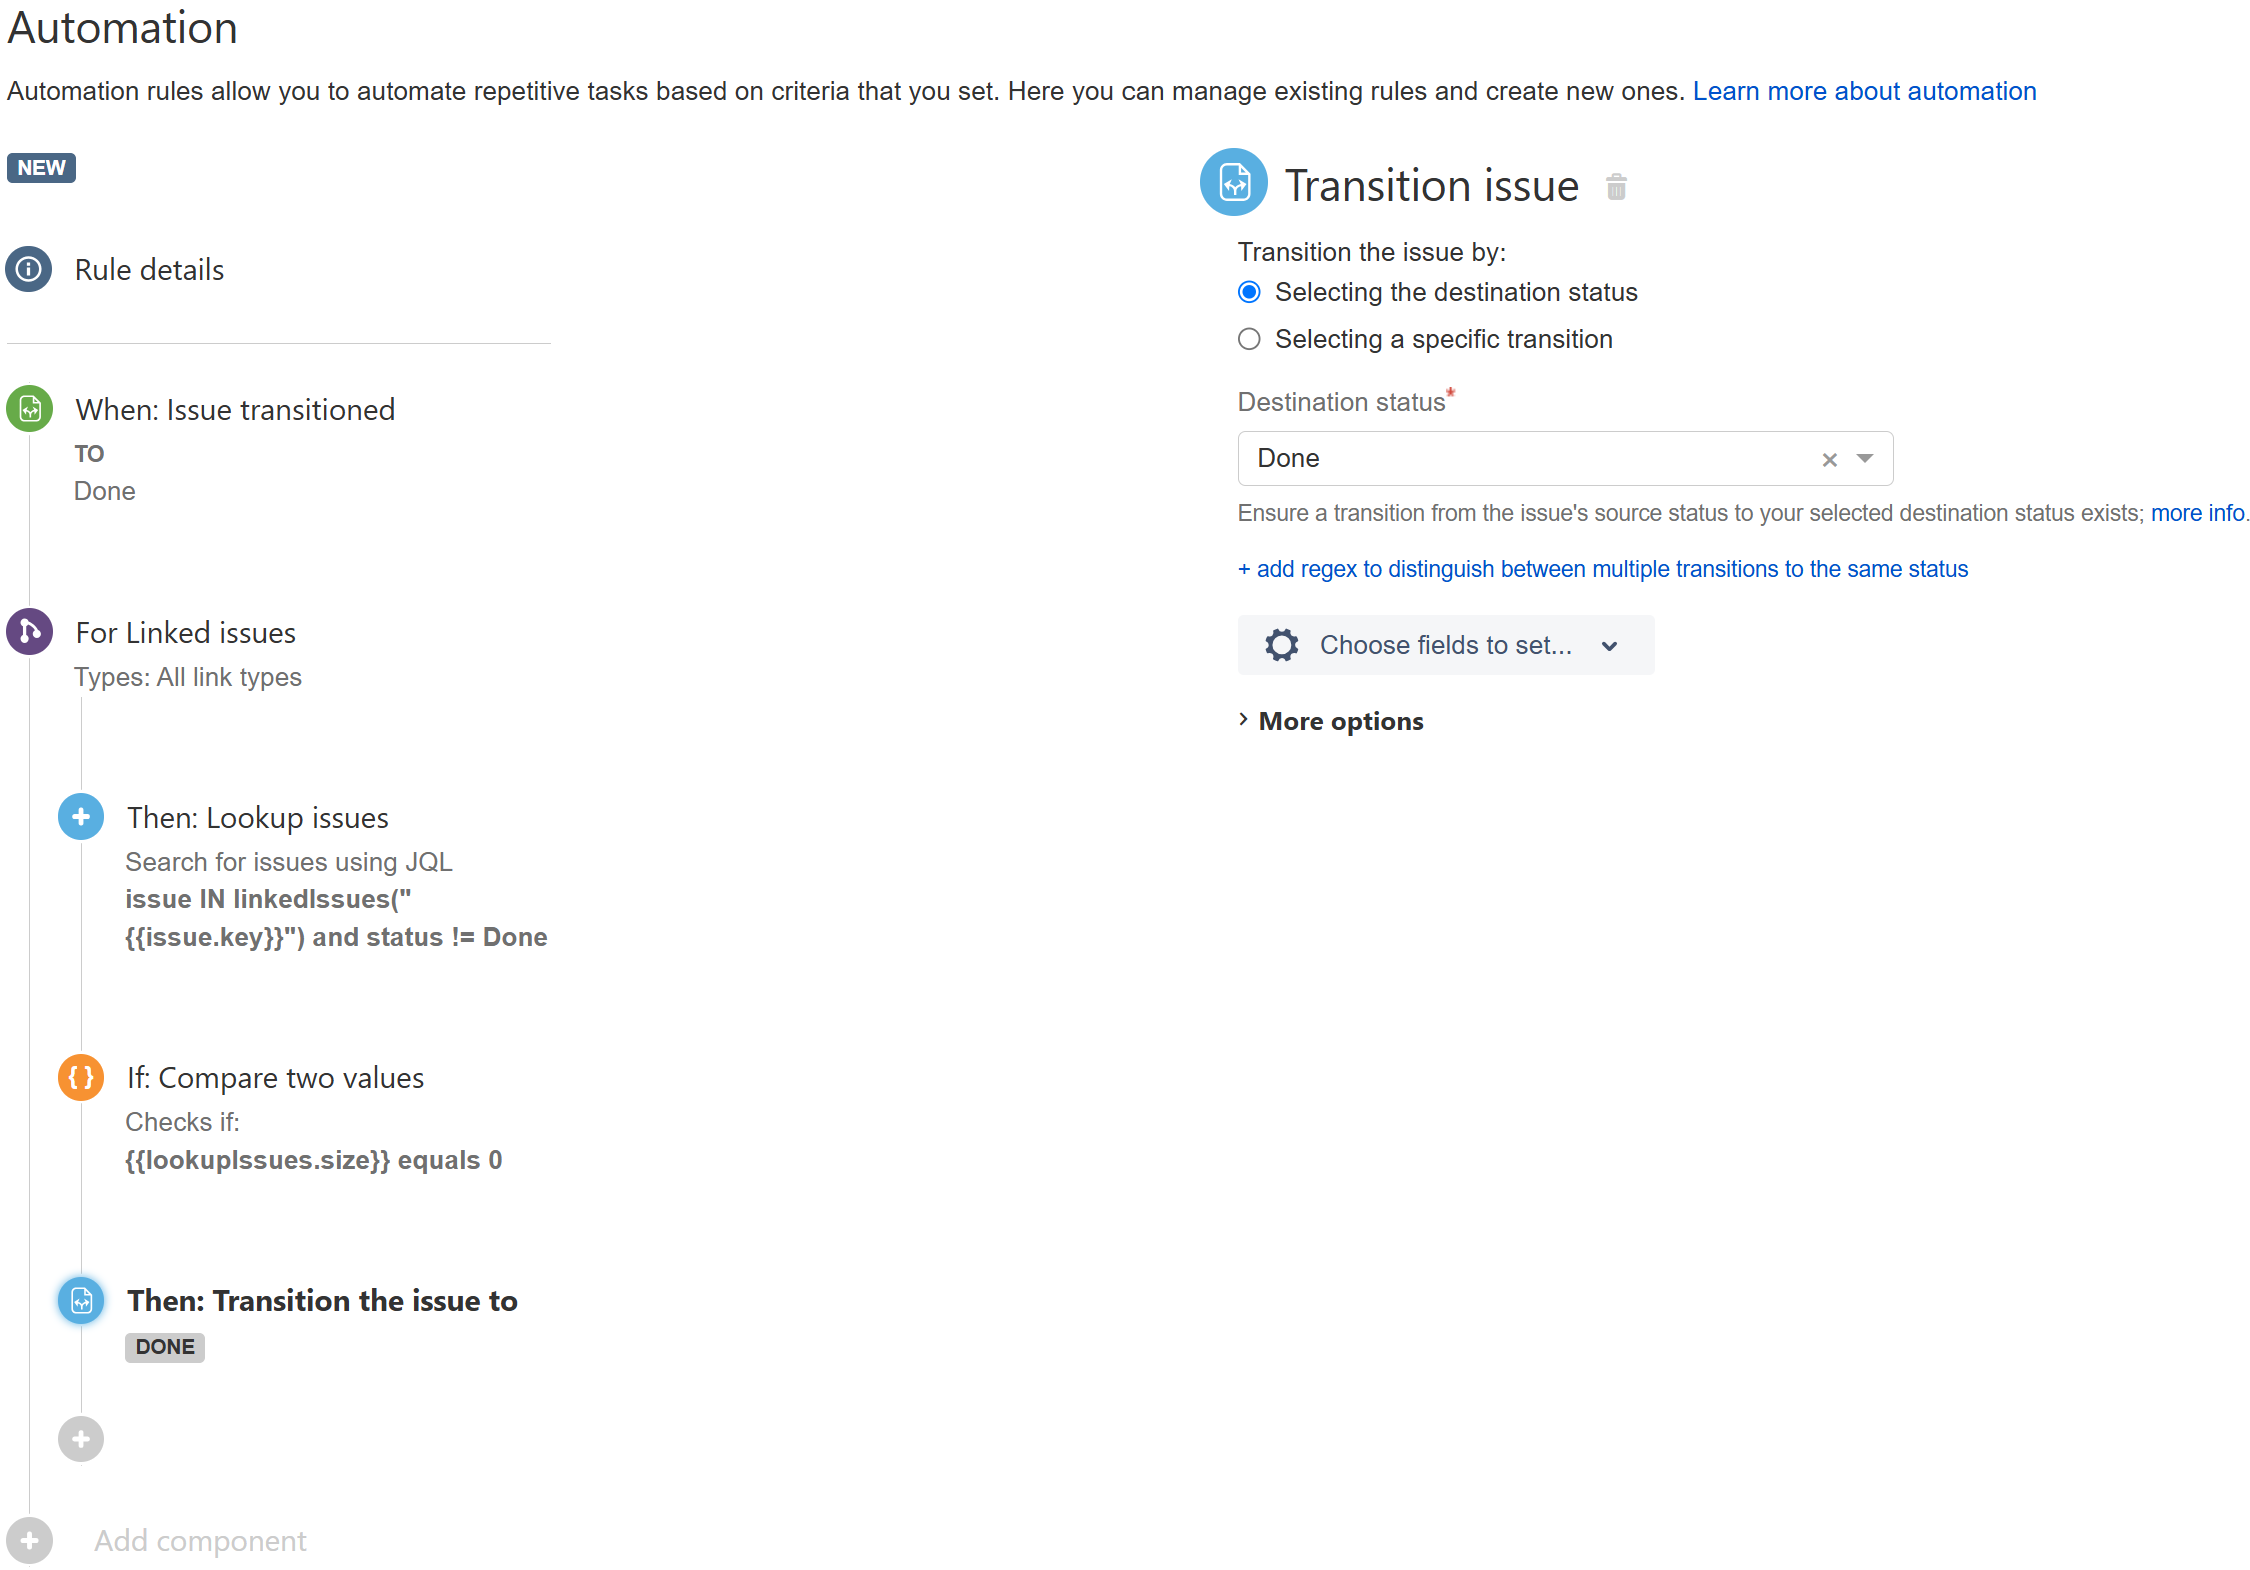This screenshot has width=2250, height=1570.
Task: Click the green issue transitioned trigger icon
Action: [x=28, y=408]
